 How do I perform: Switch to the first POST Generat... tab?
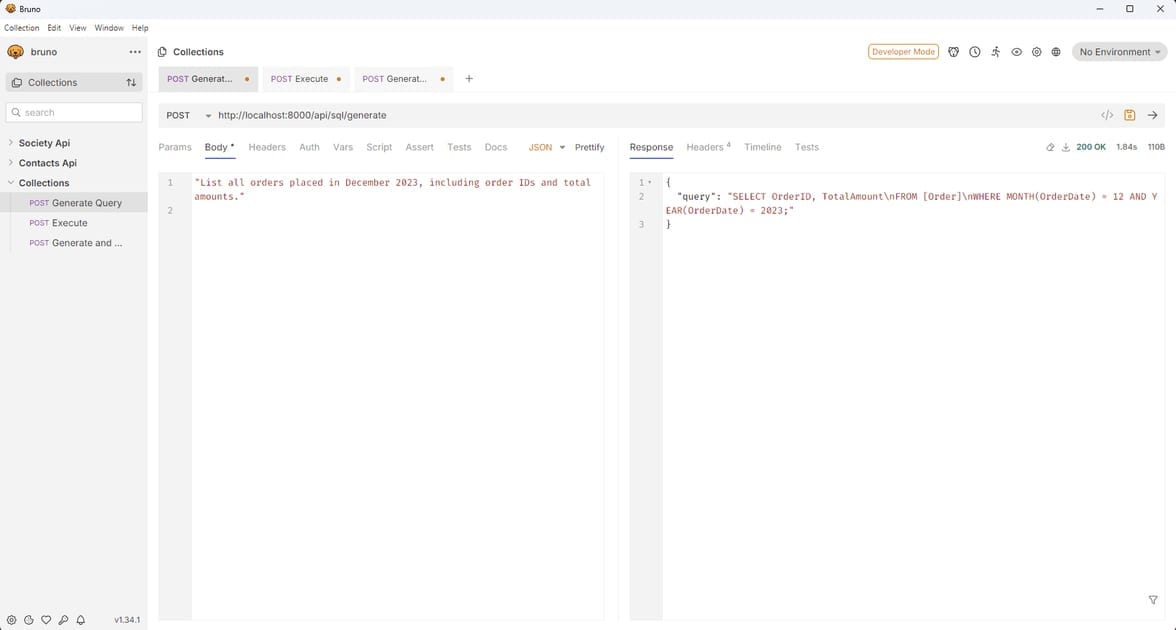pyautogui.click(x=208, y=79)
